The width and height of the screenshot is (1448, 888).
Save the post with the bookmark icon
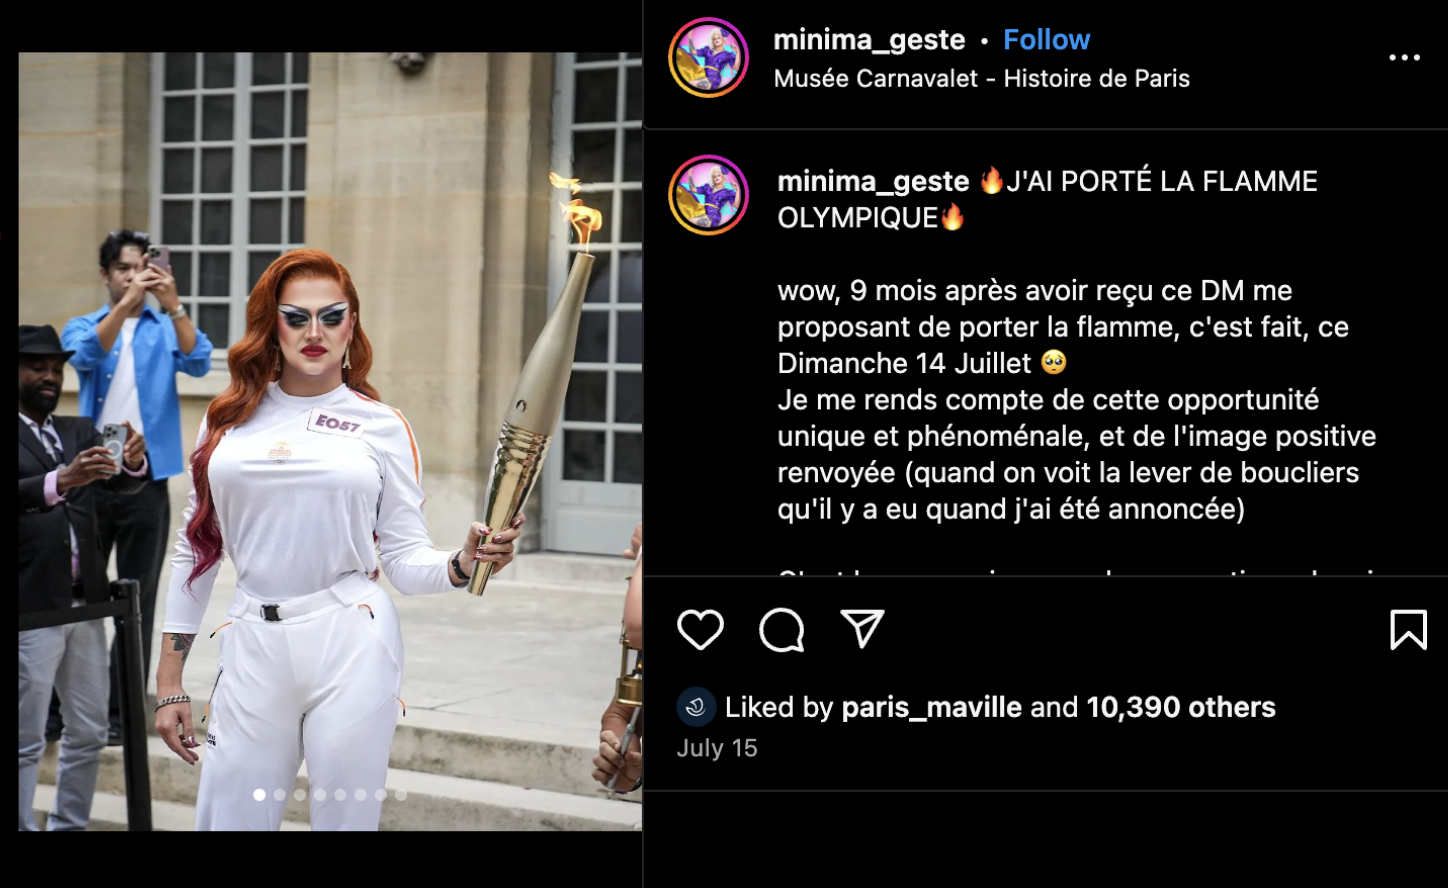1408,630
